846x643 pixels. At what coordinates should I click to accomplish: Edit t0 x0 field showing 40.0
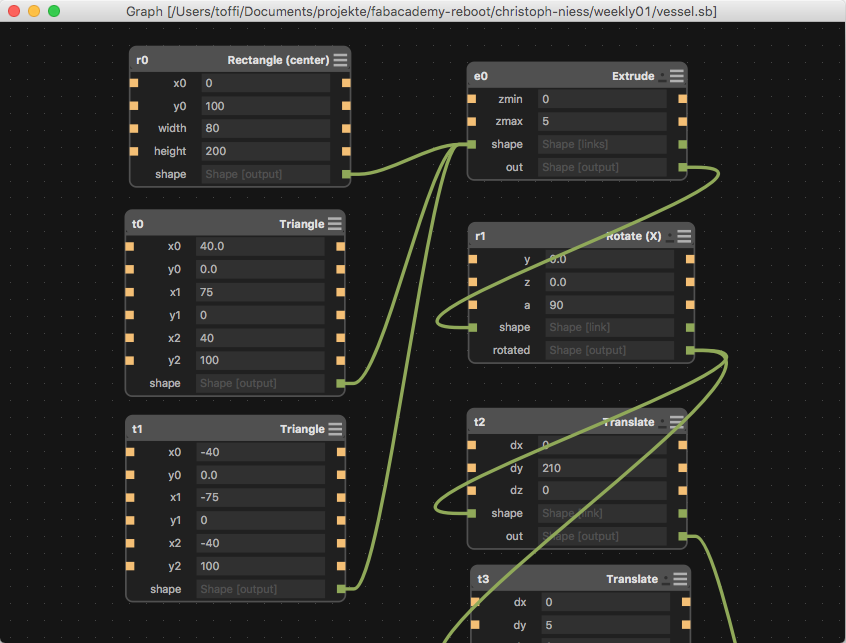[260, 246]
